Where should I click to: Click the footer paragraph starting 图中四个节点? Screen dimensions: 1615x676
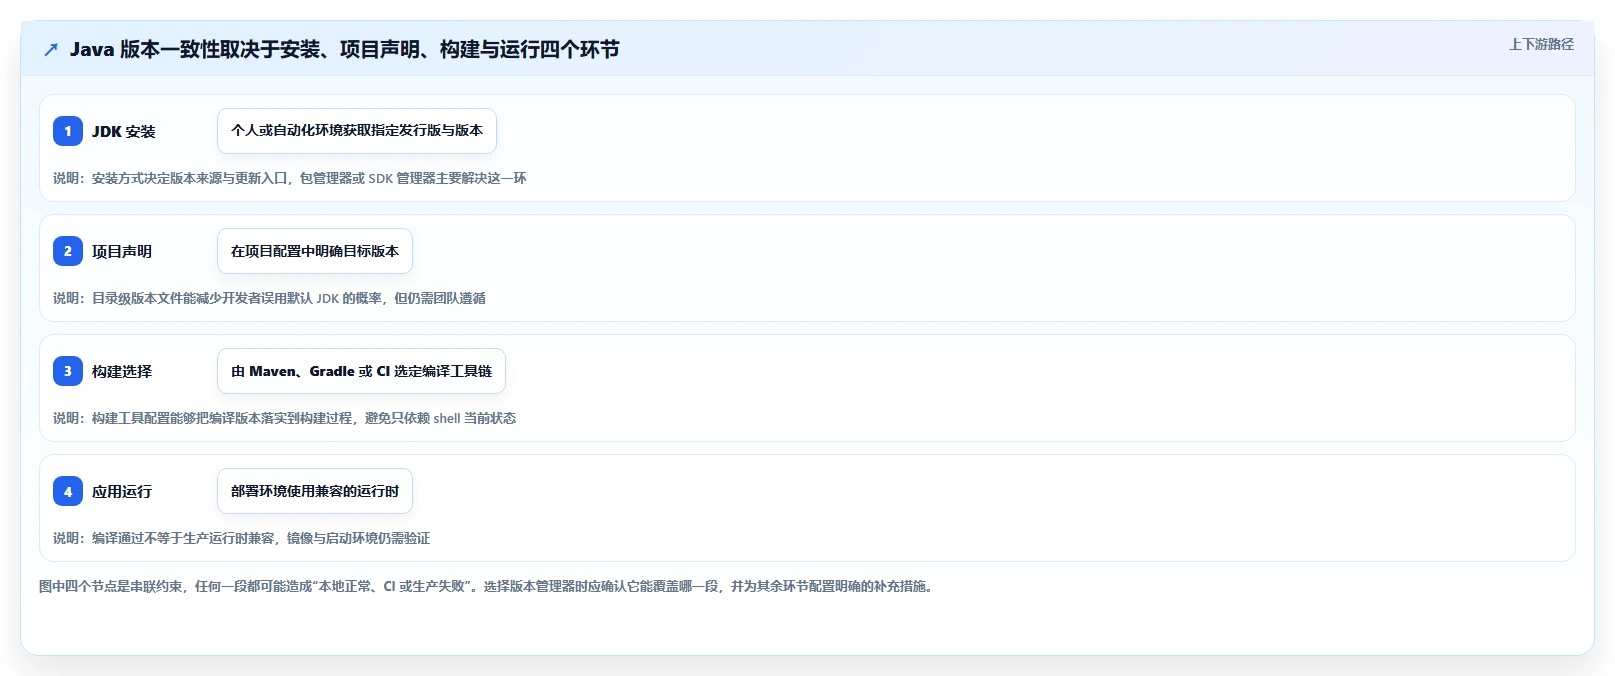pyautogui.click(x=489, y=586)
